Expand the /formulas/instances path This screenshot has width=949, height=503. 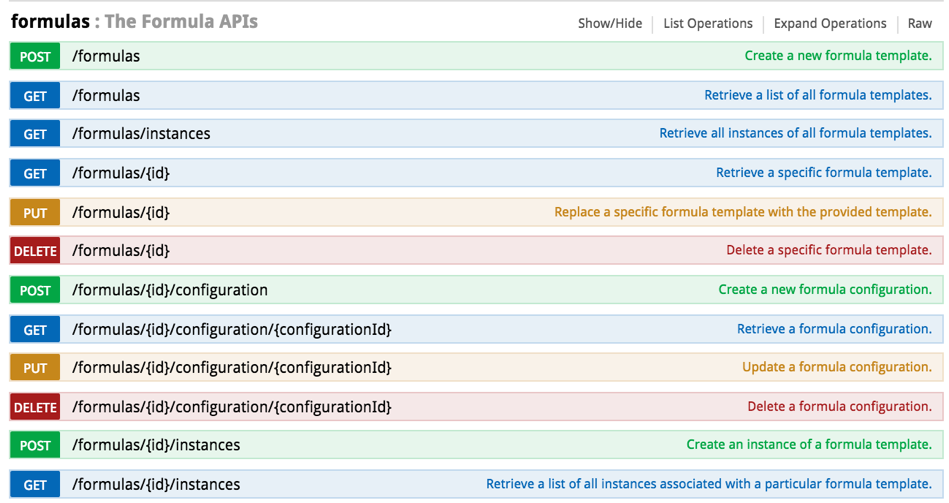[x=141, y=134]
